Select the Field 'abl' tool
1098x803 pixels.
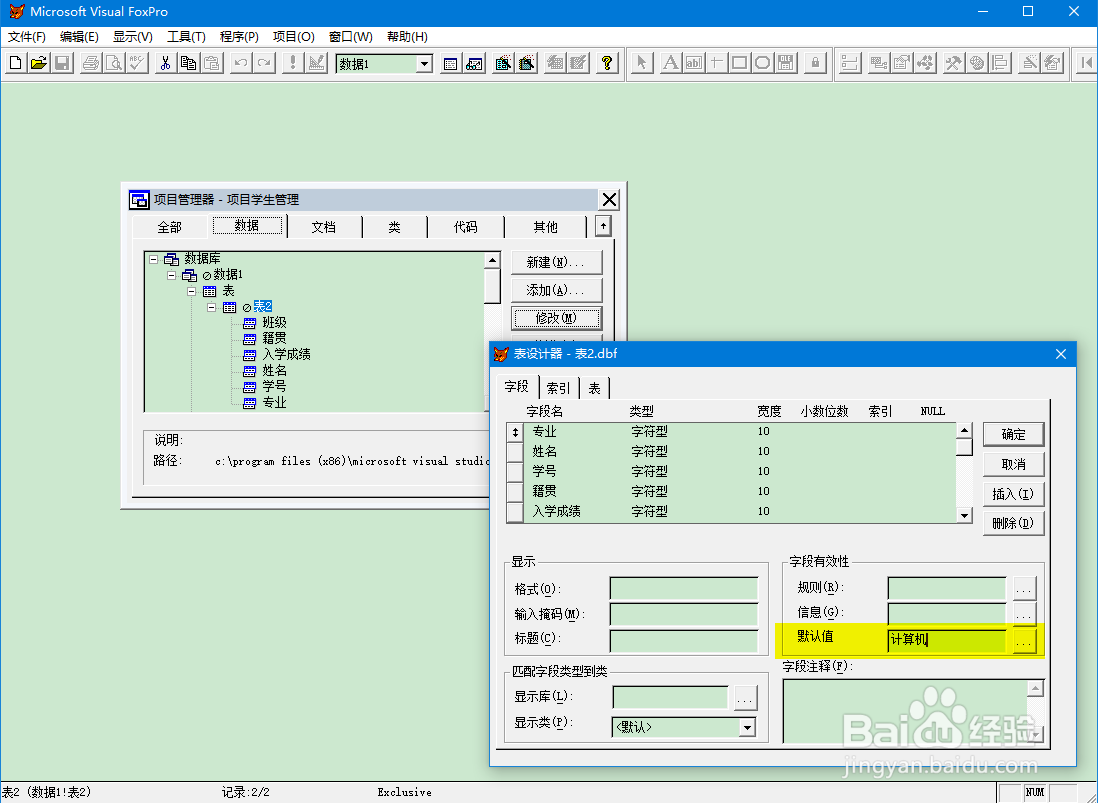coord(693,63)
